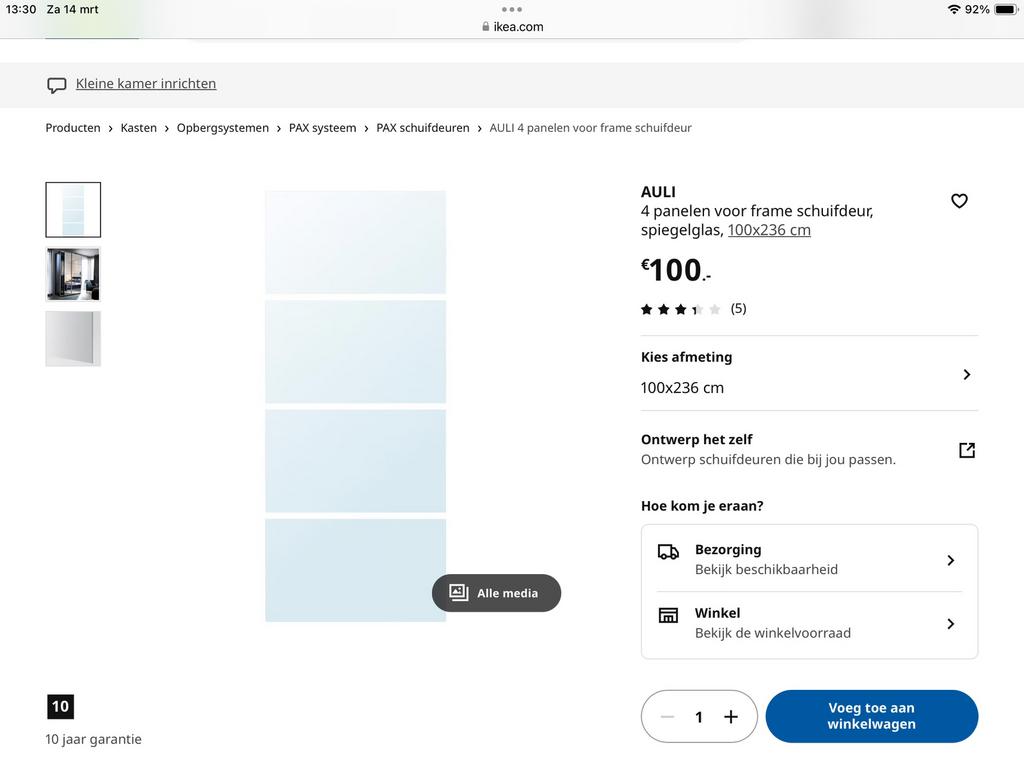The width and height of the screenshot is (1024, 768).
Task: Expand the Kies afmeting size selector
Action: pyautogui.click(x=809, y=374)
